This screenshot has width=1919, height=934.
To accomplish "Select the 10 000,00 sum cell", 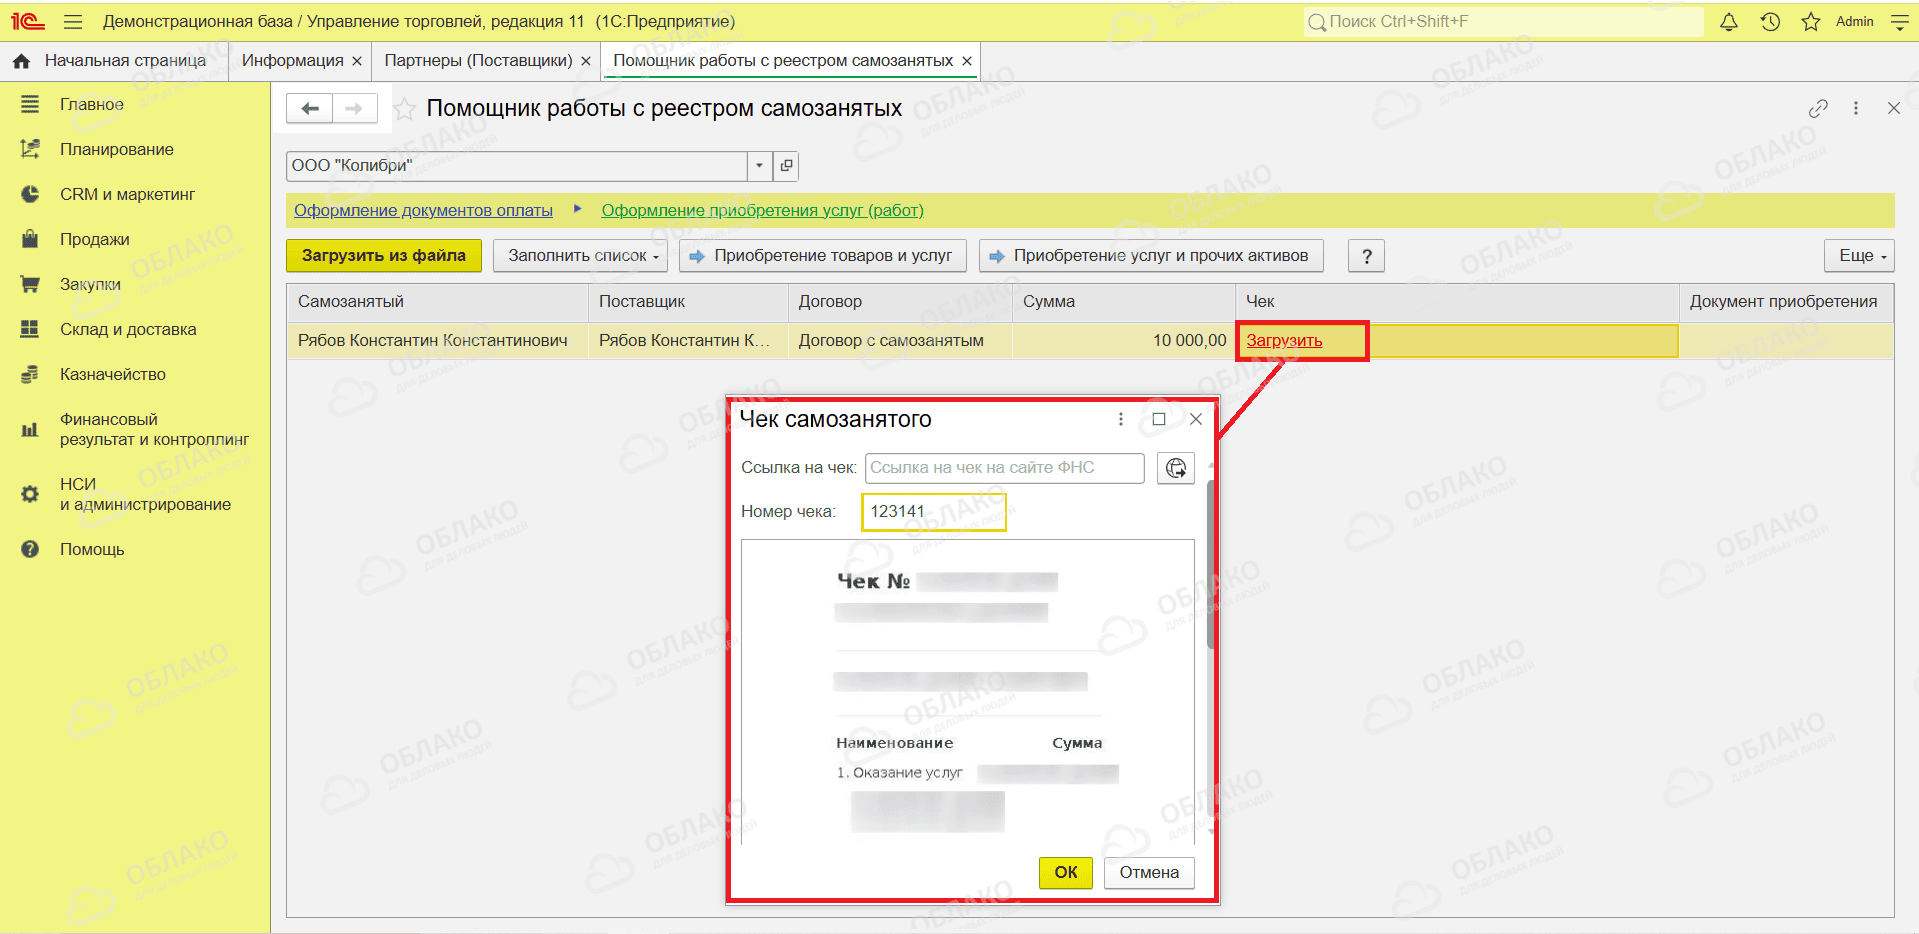I will tap(1125, 341).
